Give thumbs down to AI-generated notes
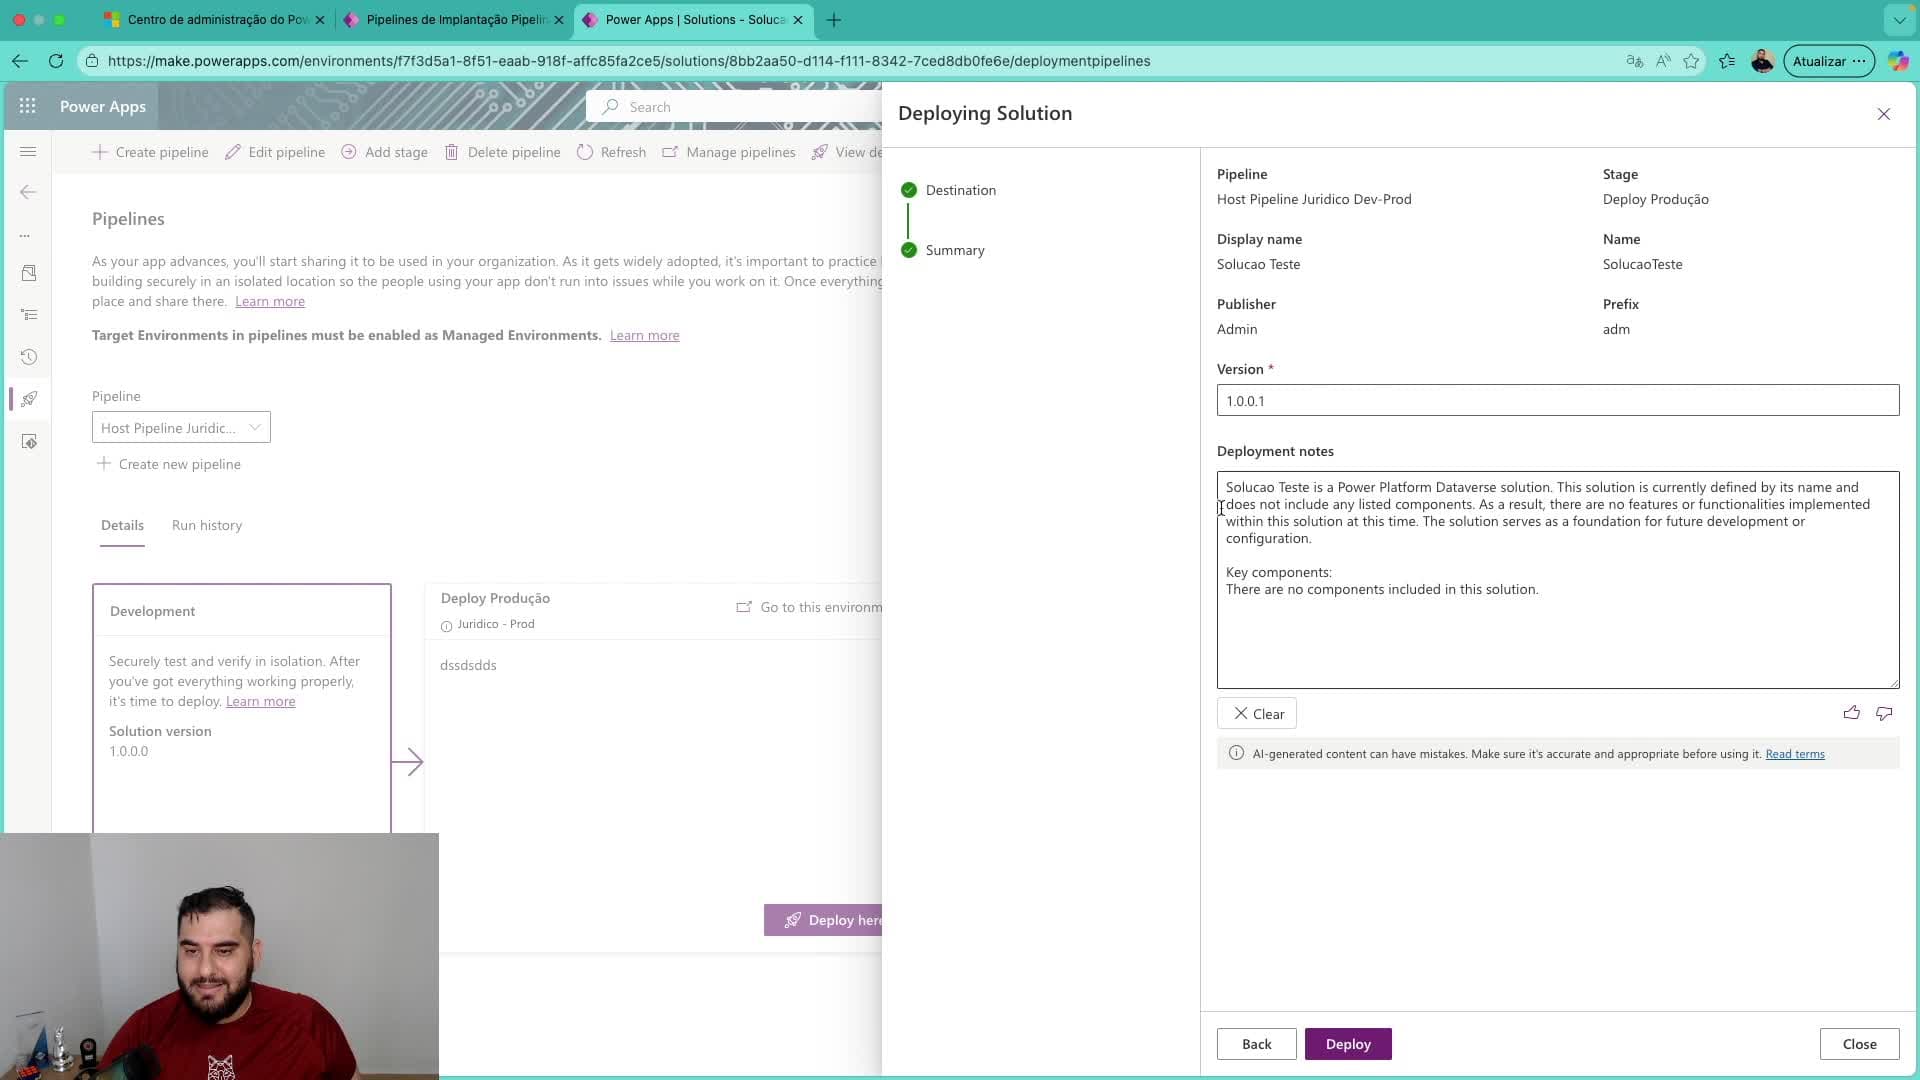 coord(1884,713)
